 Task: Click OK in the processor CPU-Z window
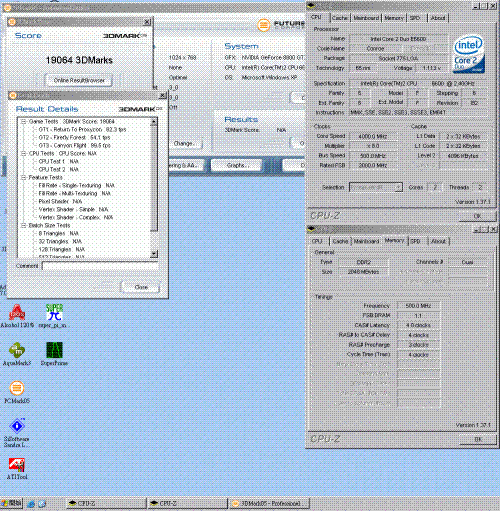(477, 216)
